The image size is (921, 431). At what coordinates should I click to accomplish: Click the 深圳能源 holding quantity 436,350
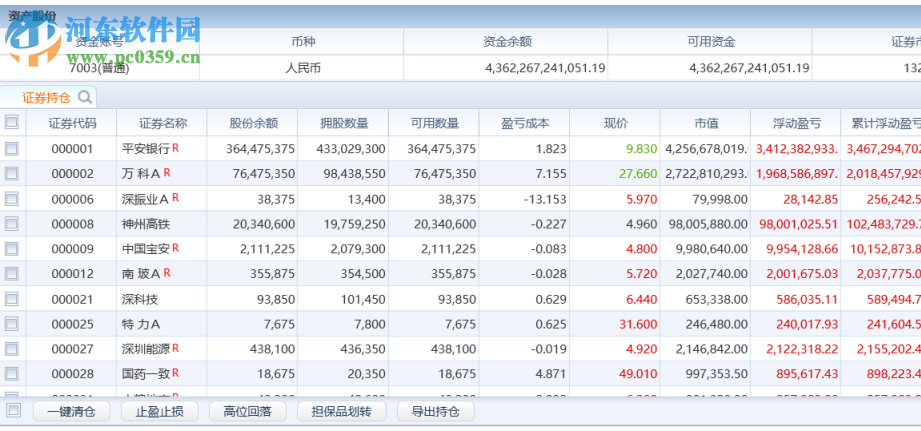pos(363,349)
